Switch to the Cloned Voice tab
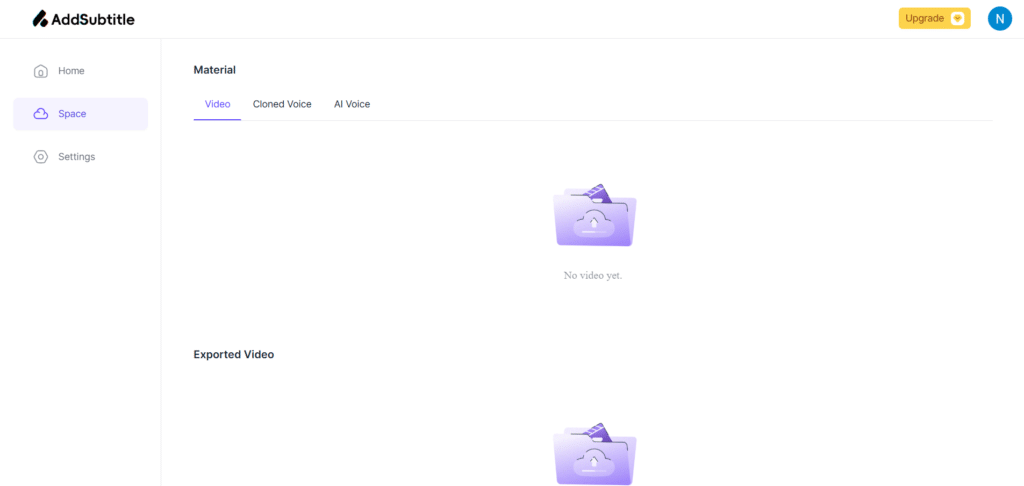This screenshot has height=486, width=1024. coord(282,104)
